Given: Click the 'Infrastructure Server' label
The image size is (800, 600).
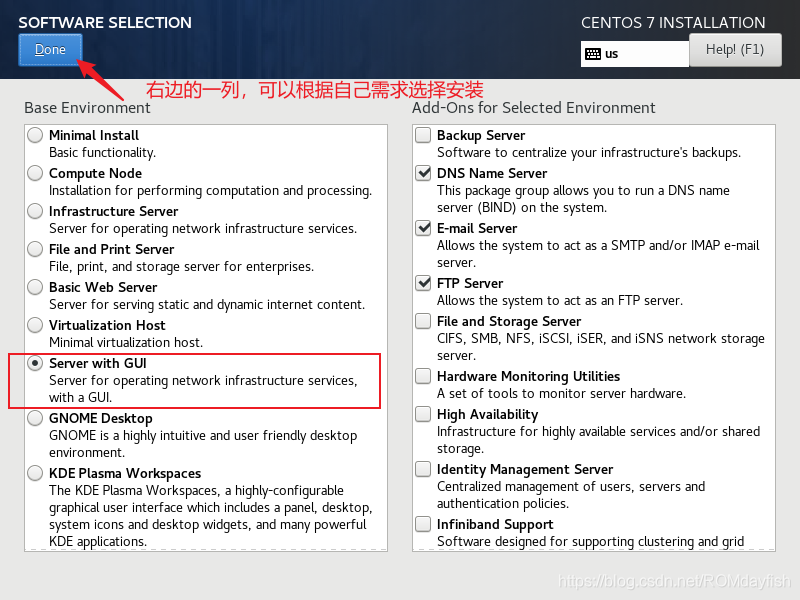Looking at the screenshot, I should (x=113, y=211).
